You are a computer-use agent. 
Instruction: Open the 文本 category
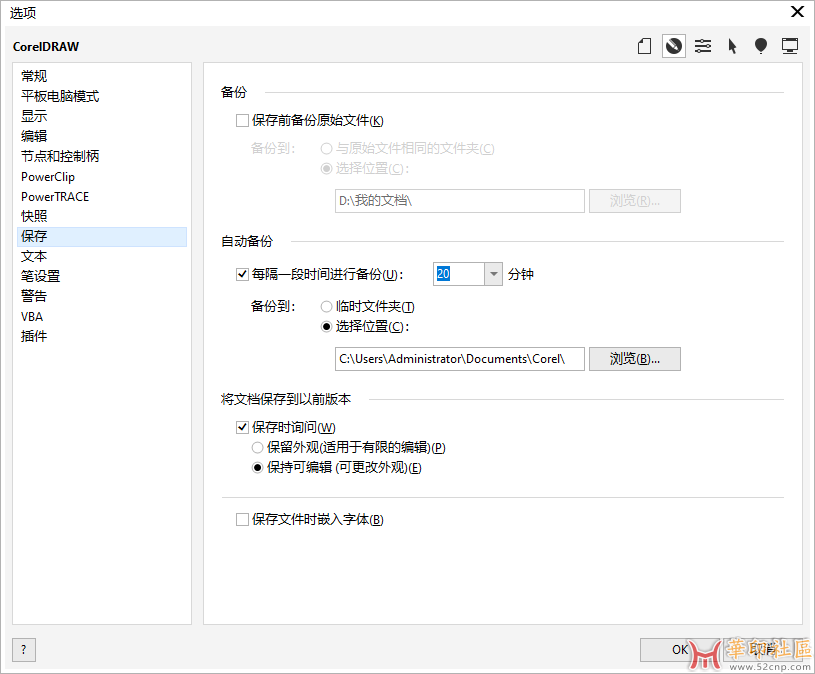click(x=102, y=256)
